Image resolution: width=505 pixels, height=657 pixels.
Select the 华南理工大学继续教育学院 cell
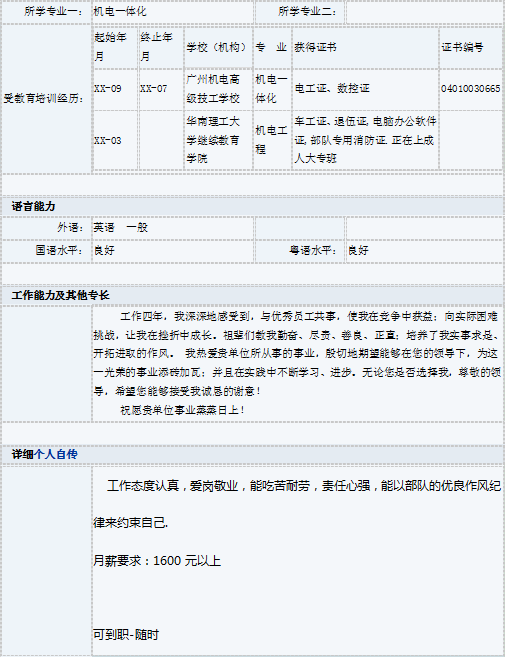[218, 140]
